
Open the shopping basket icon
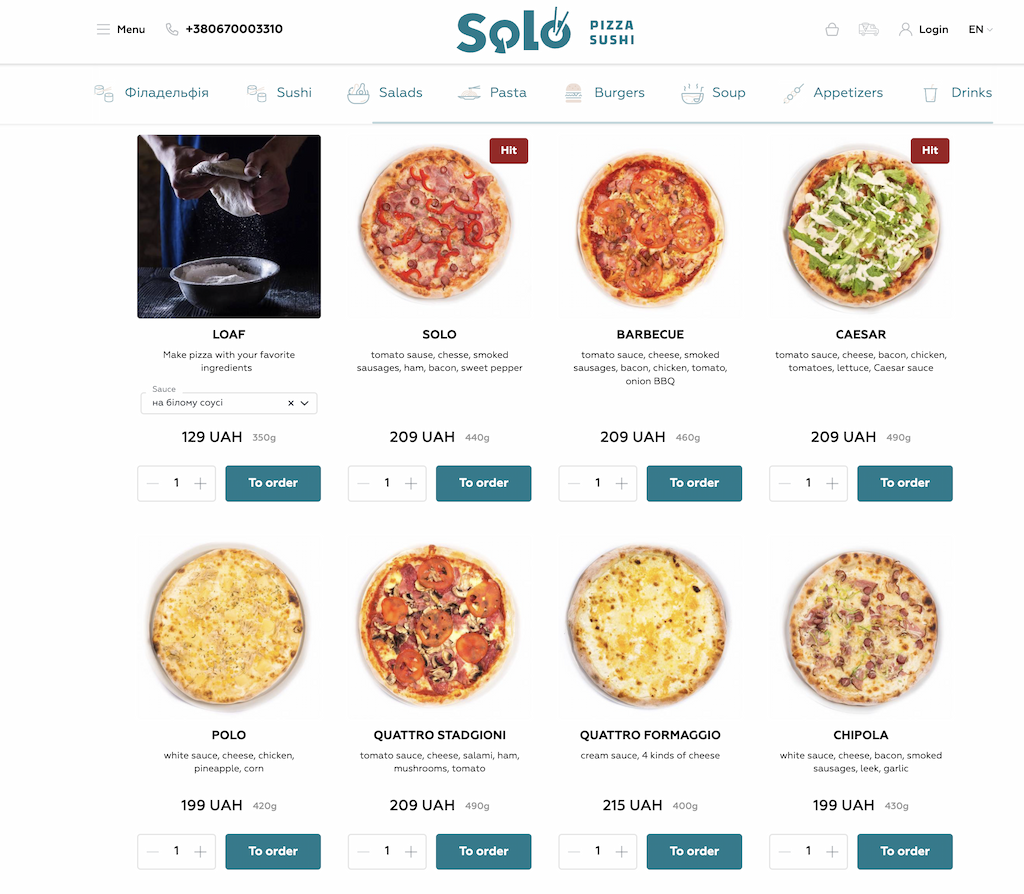click(x=831, y=29)
